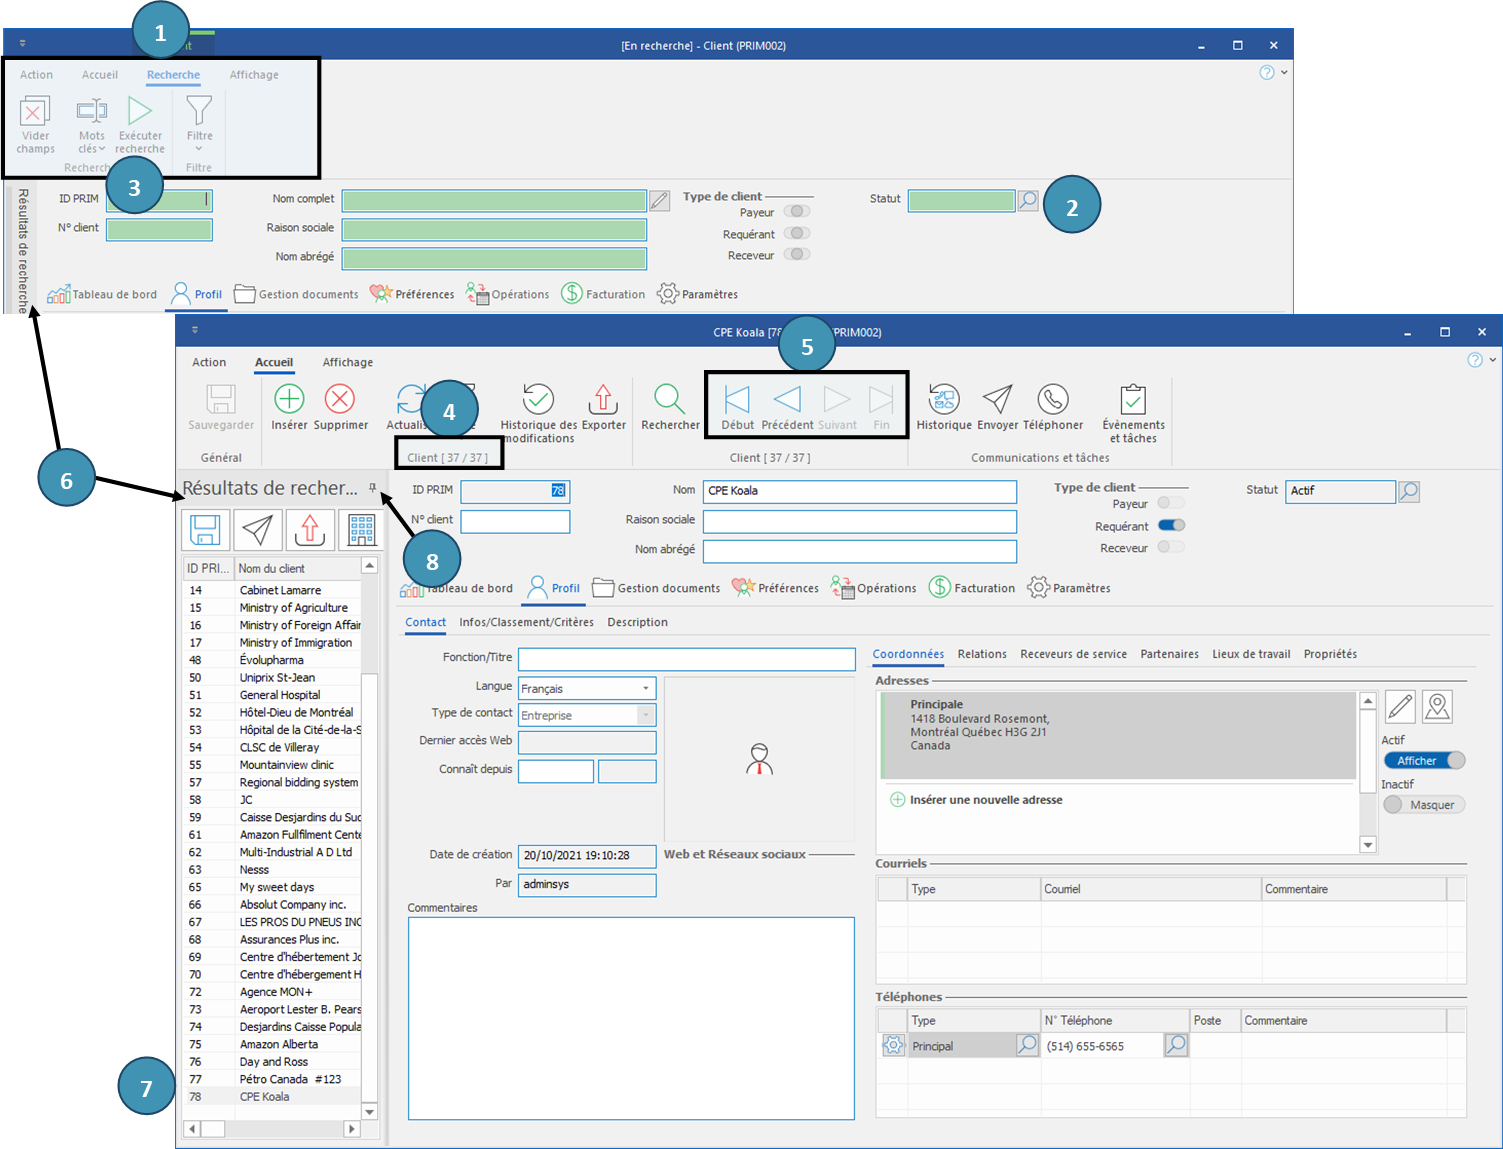
Task: Toggle the Actif Afficher address switch
Action: (x=1424, y=761)
